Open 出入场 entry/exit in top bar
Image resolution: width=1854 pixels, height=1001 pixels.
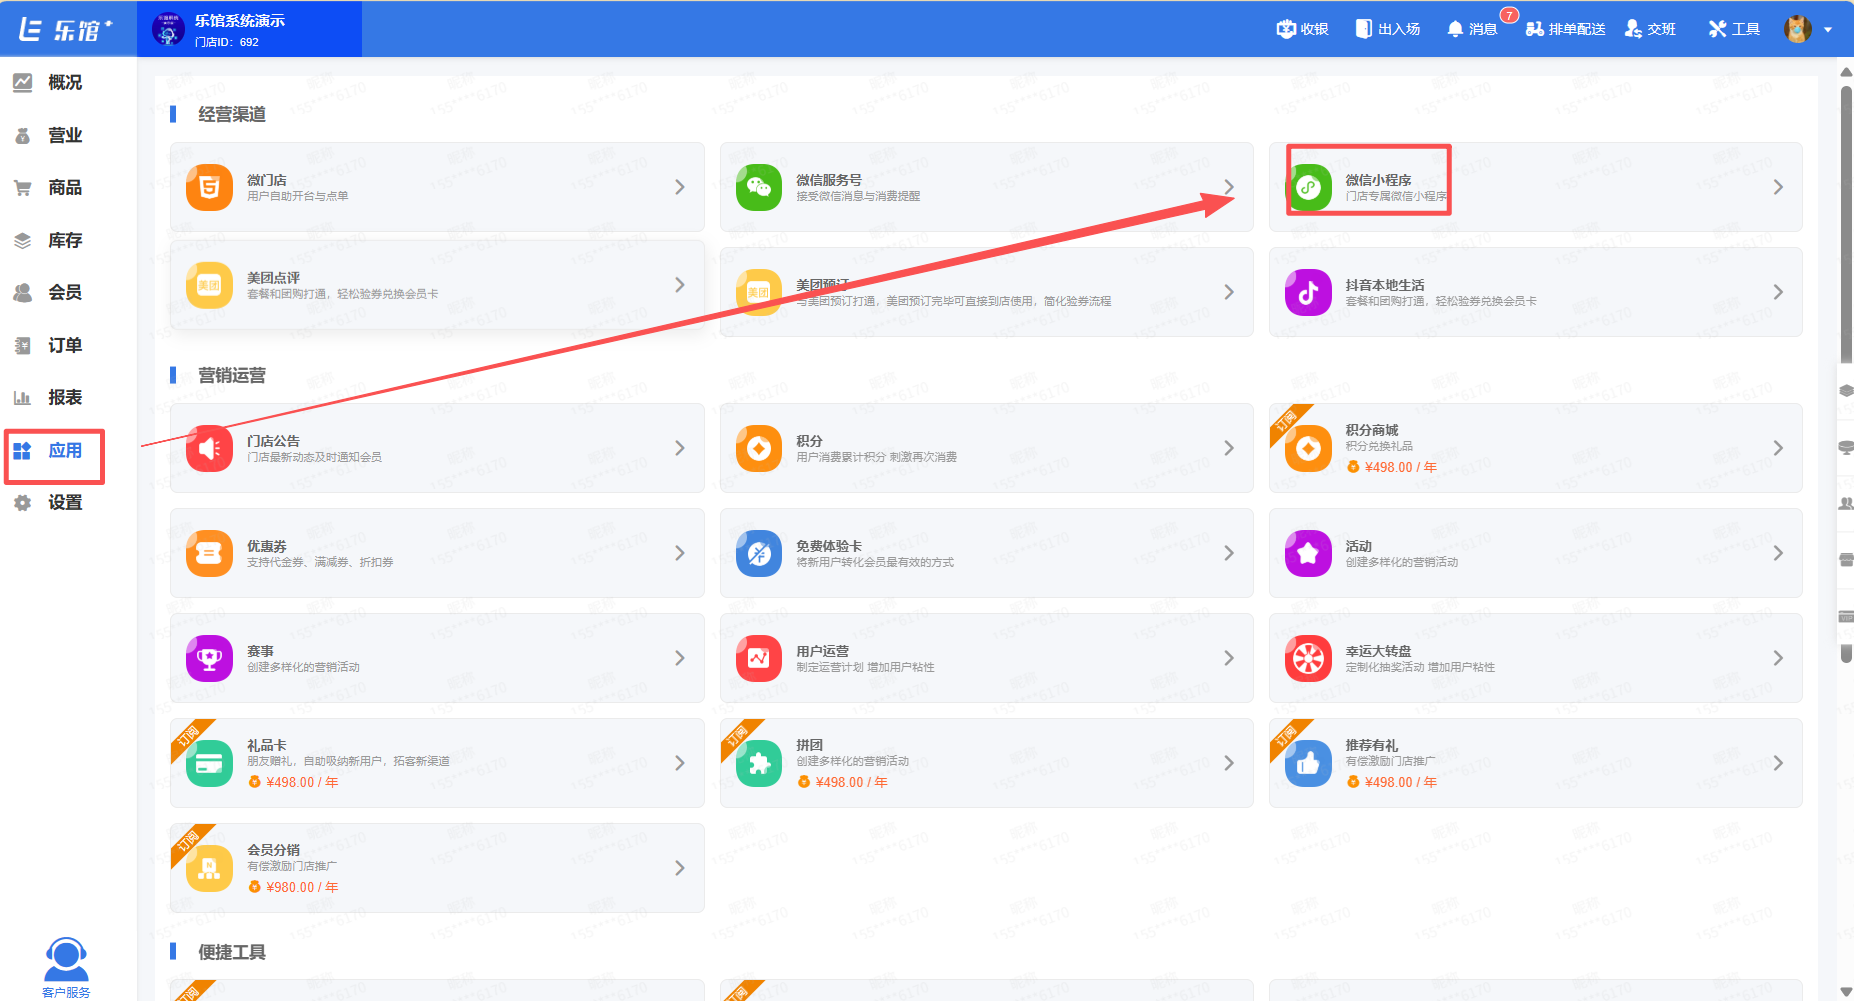point(1387,29)
